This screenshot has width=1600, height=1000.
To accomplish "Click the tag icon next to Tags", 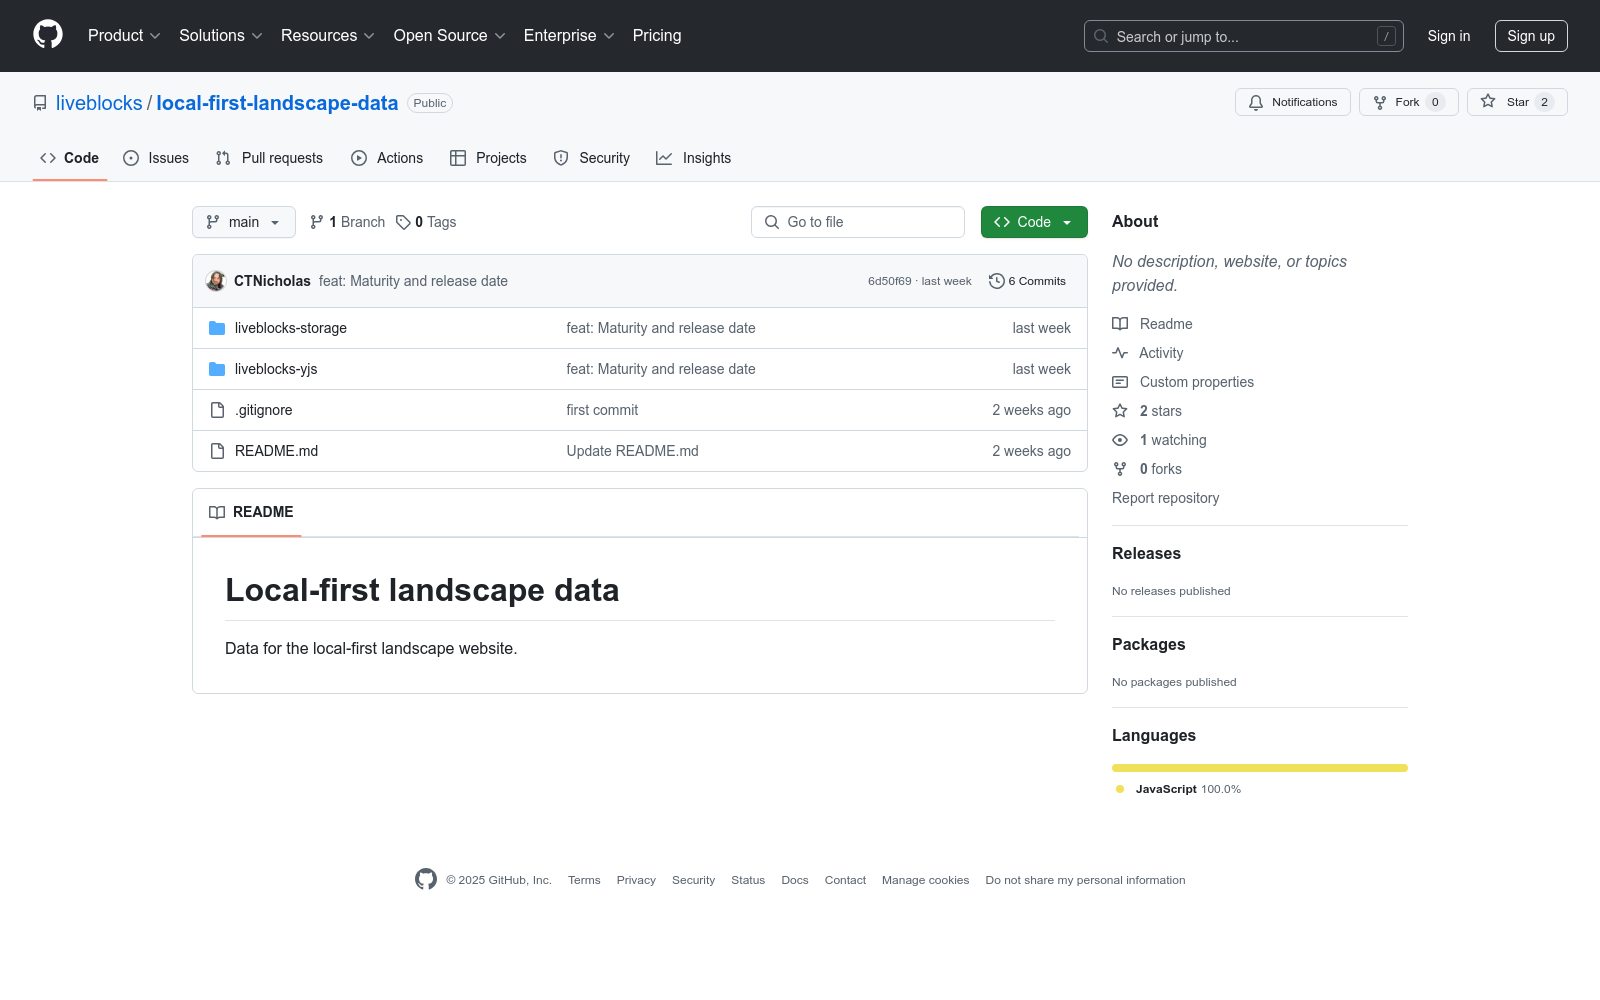I will click(x=403, y=222).
